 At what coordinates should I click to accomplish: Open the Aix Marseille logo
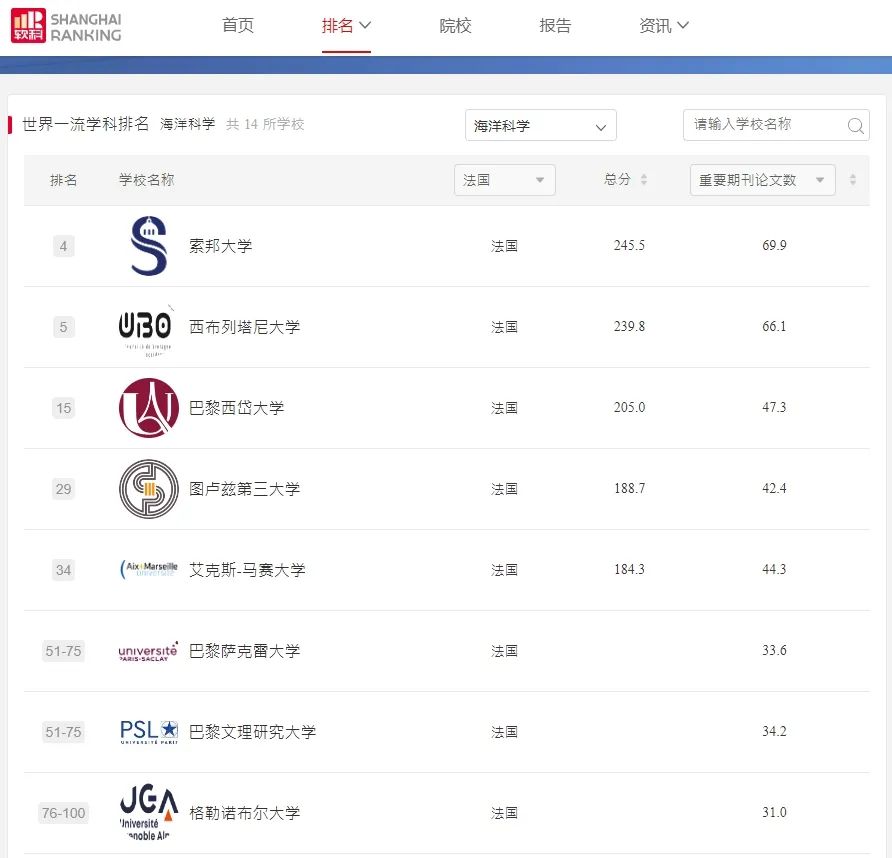coord(148,569)
